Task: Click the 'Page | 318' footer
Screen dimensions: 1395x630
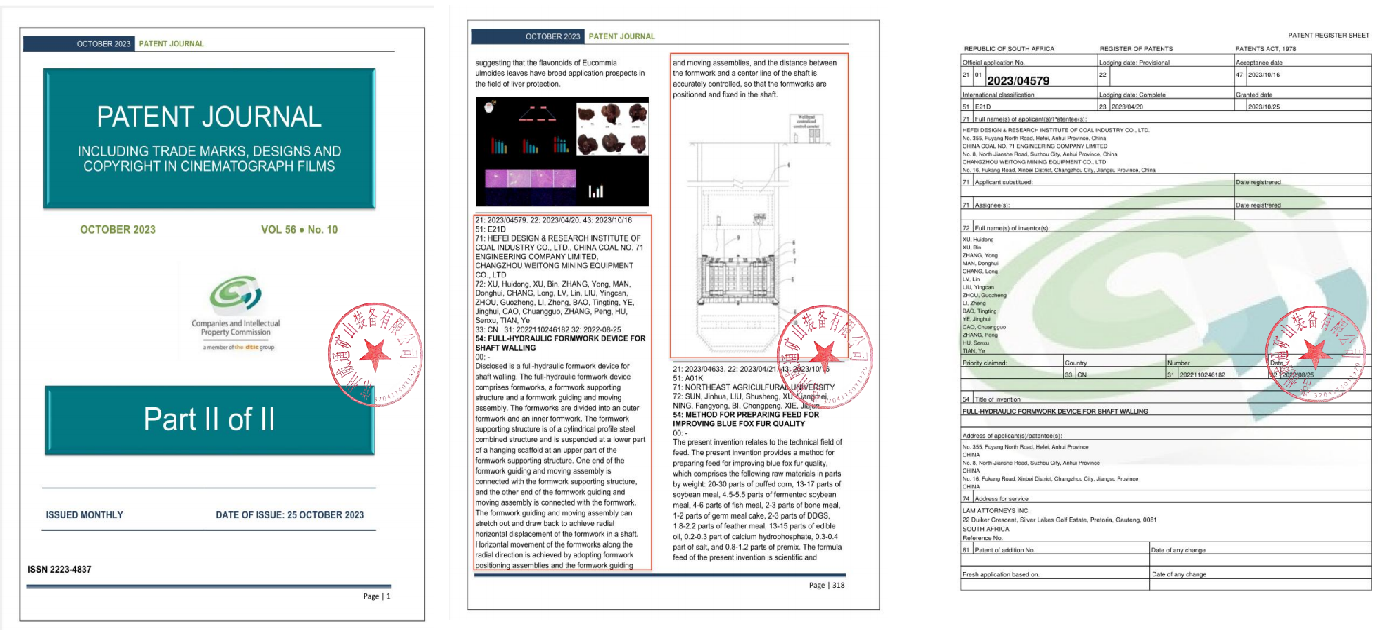Action: [827, 585]
